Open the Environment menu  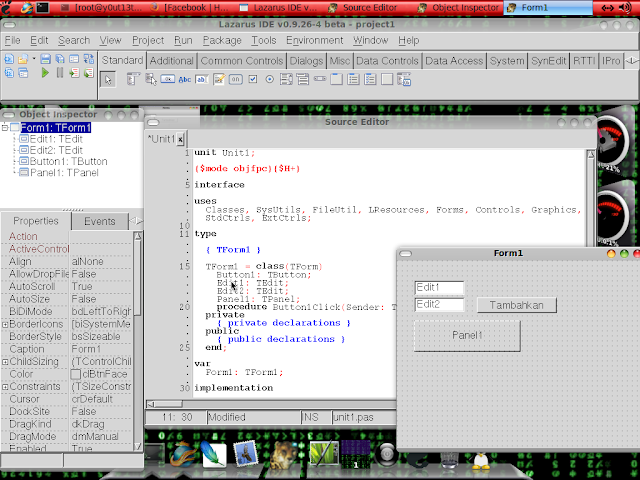314,40
